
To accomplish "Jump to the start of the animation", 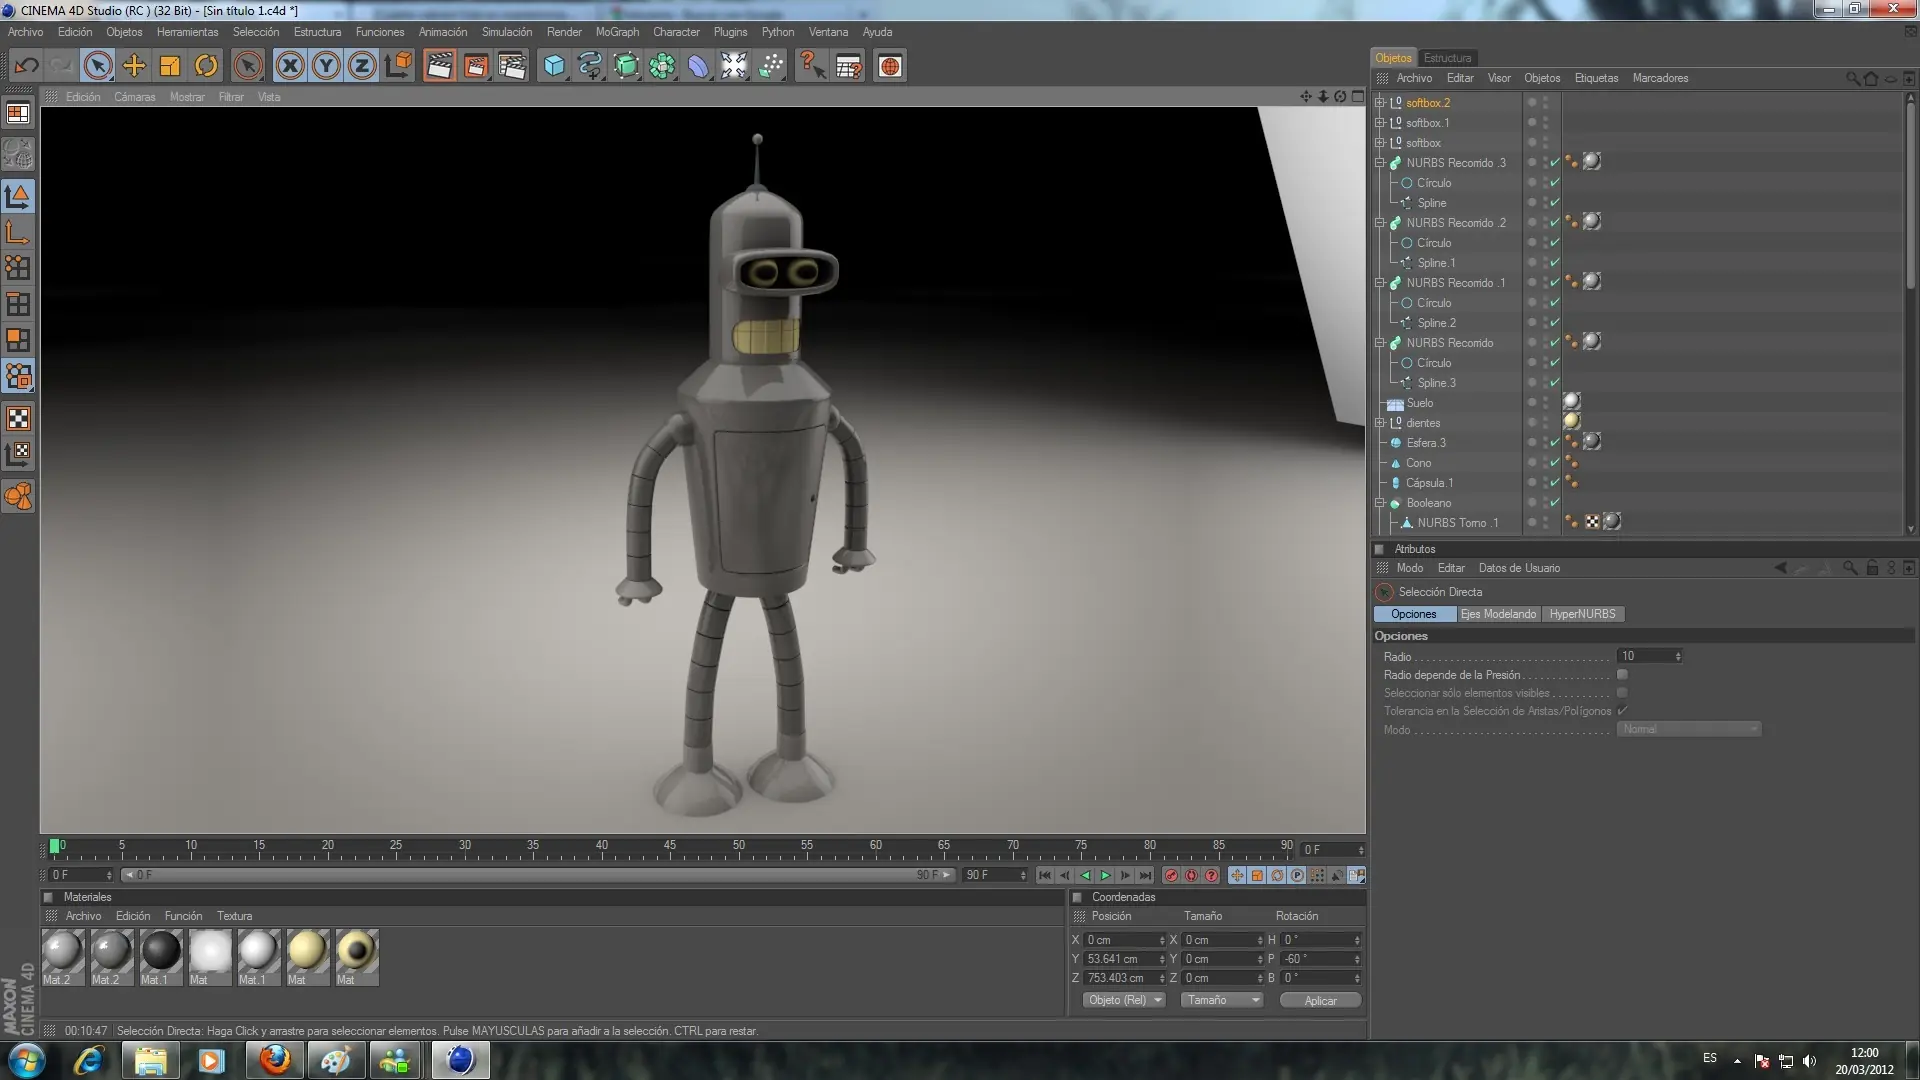I will tap(1045, 876).
